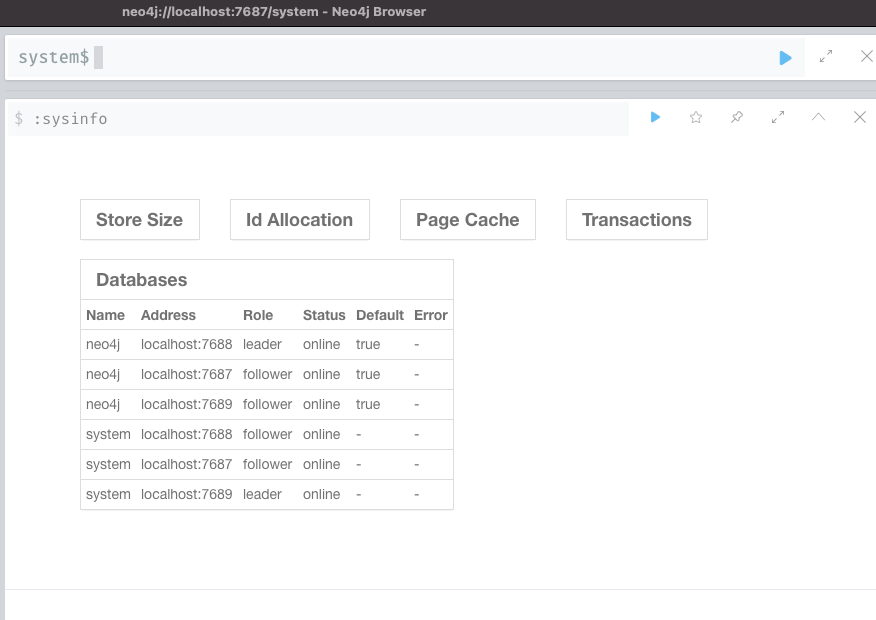
Task: Clear the editor using the X icon
Action: [x=866, y=57]
